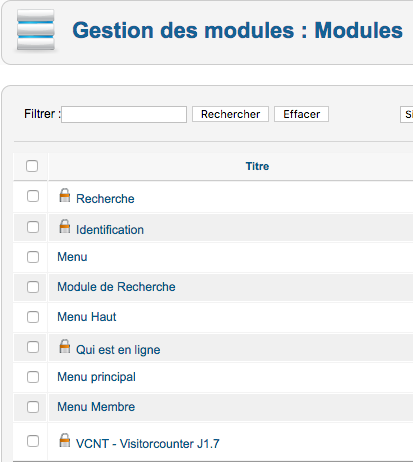This screenshot has height=462, width=413.
Task: Click the lock icon beside Recherche
Action: (x=65, y=195)
